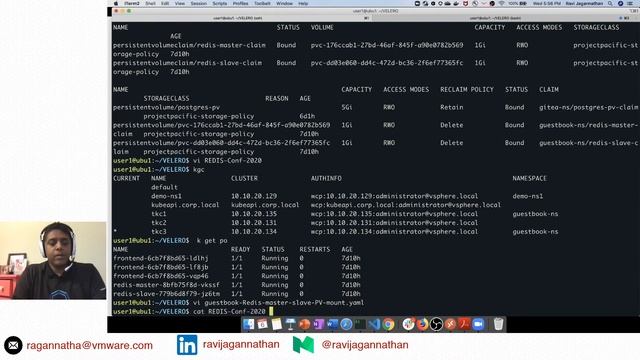Viewport: 640px width, 360px height.
Task: Open the Calendar app in the dock
Action: click(262, 324)
